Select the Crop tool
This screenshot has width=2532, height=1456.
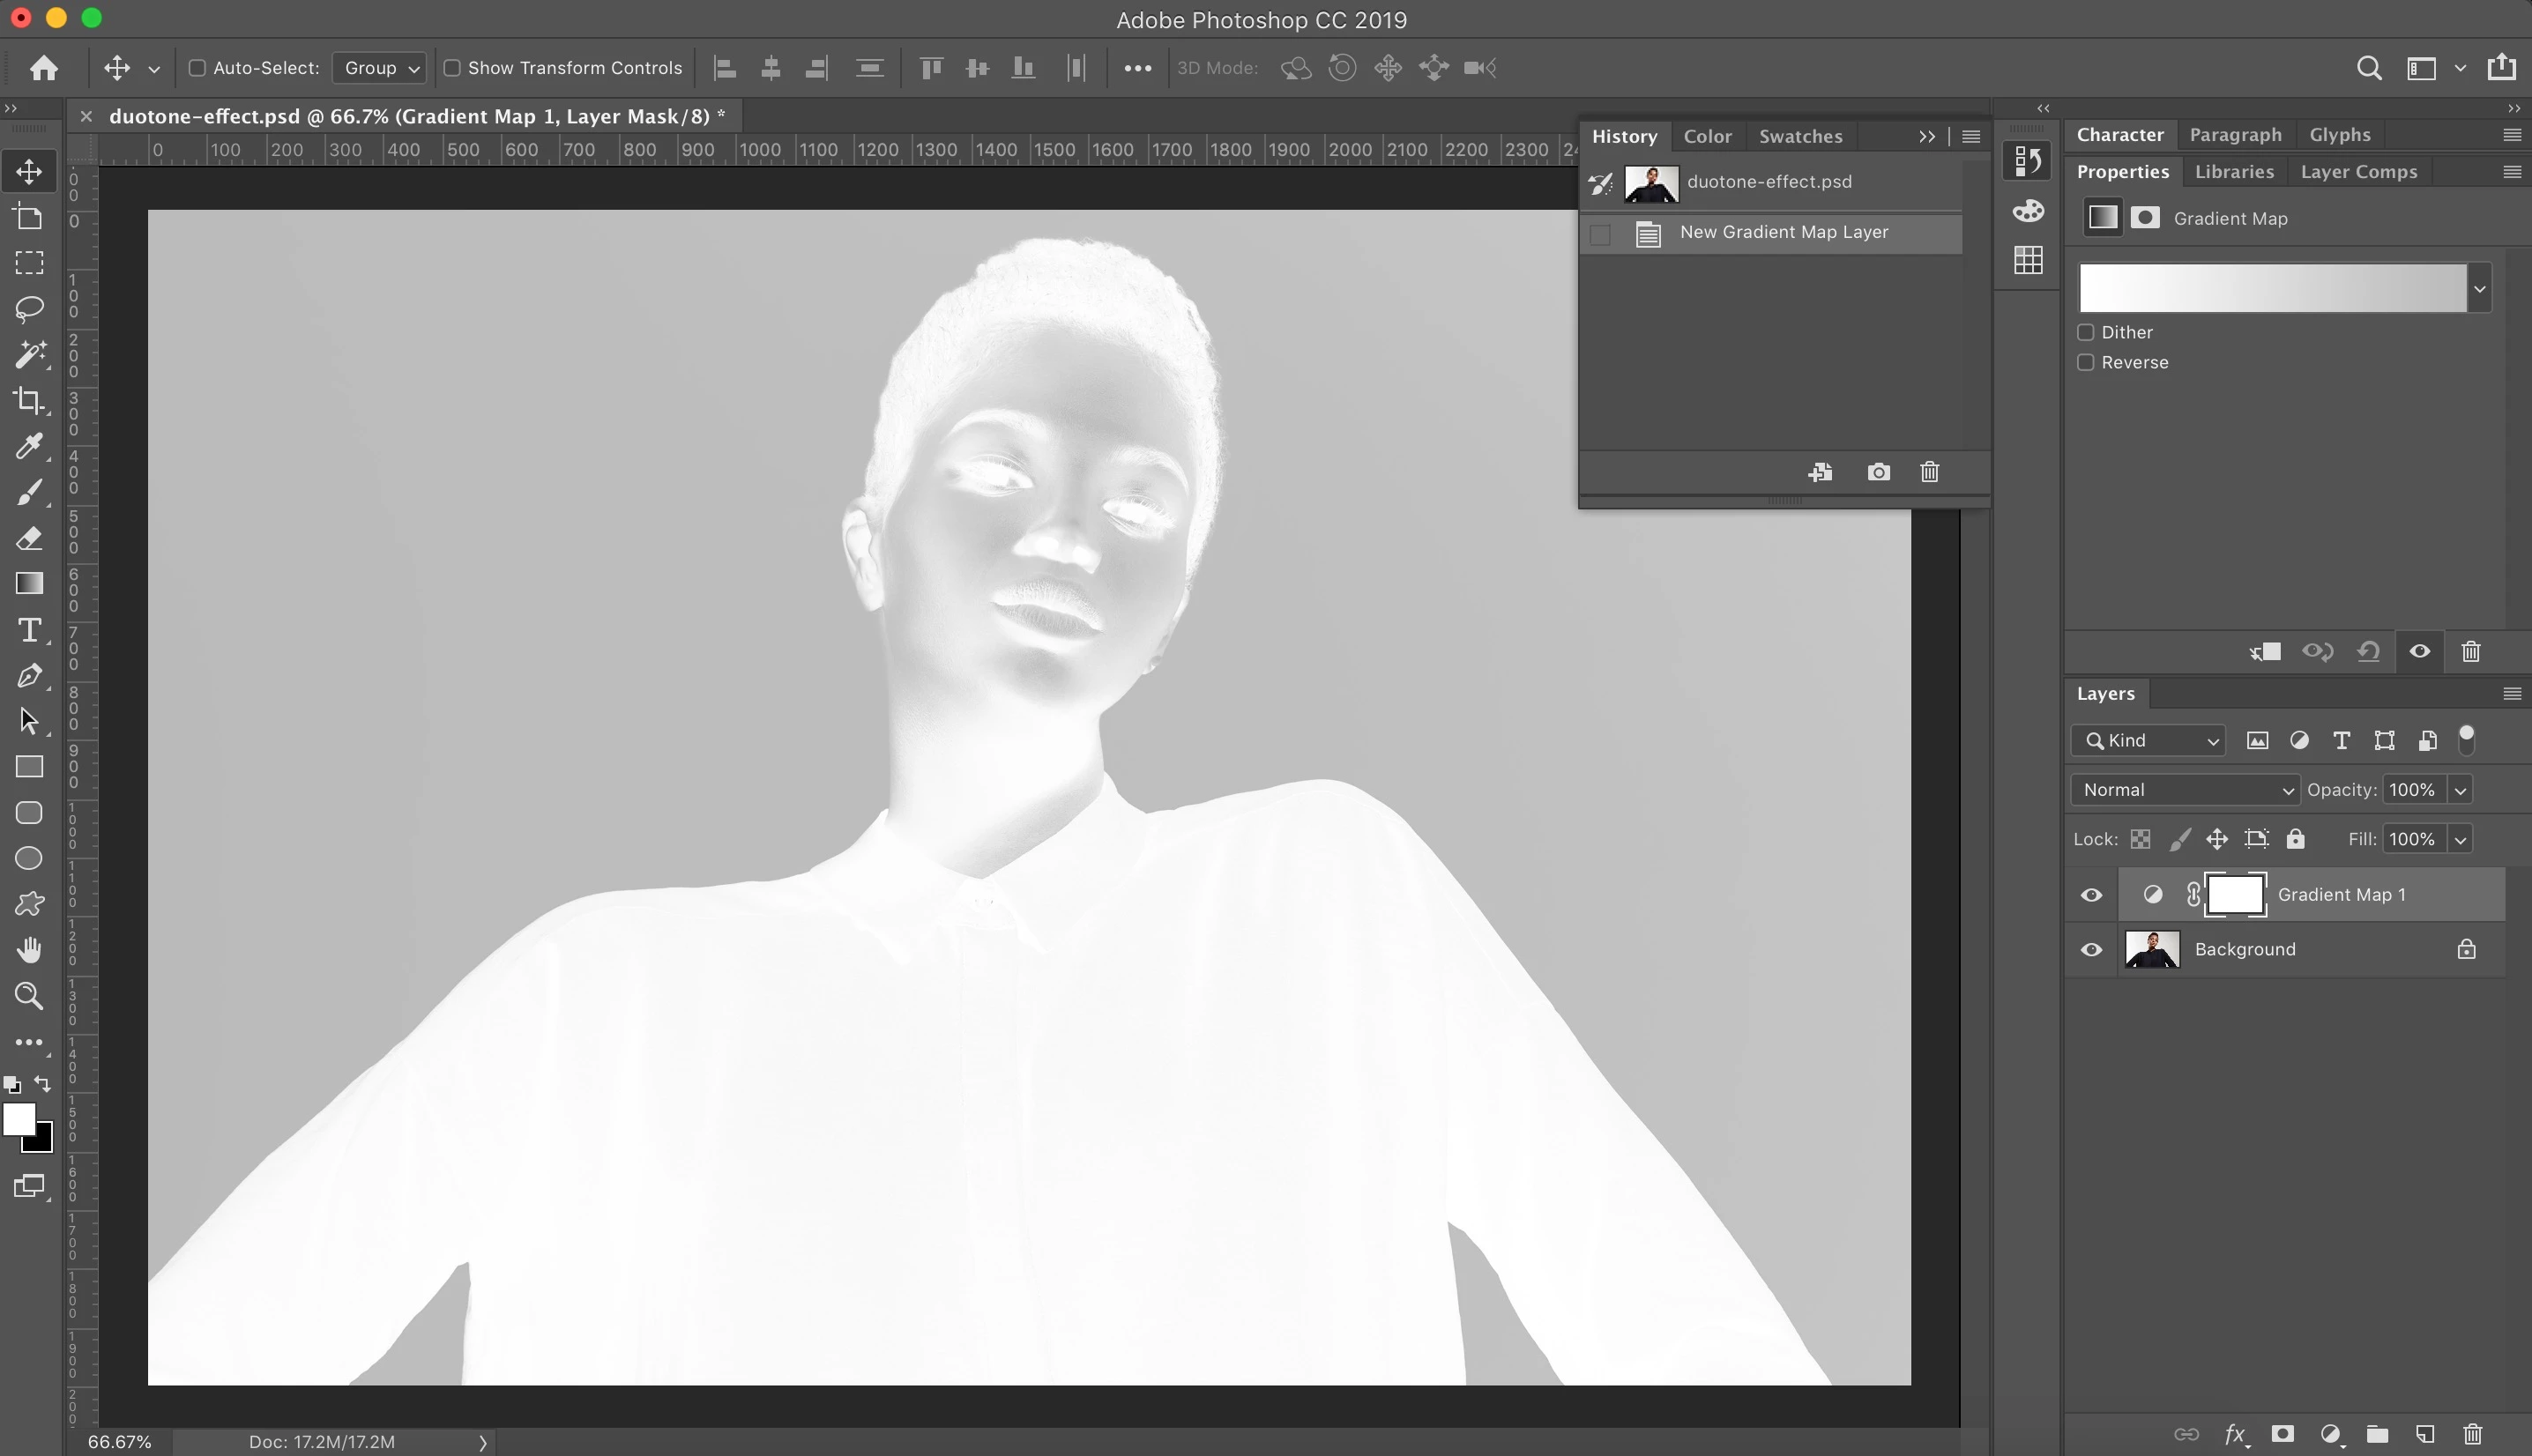tap(29, 400)
